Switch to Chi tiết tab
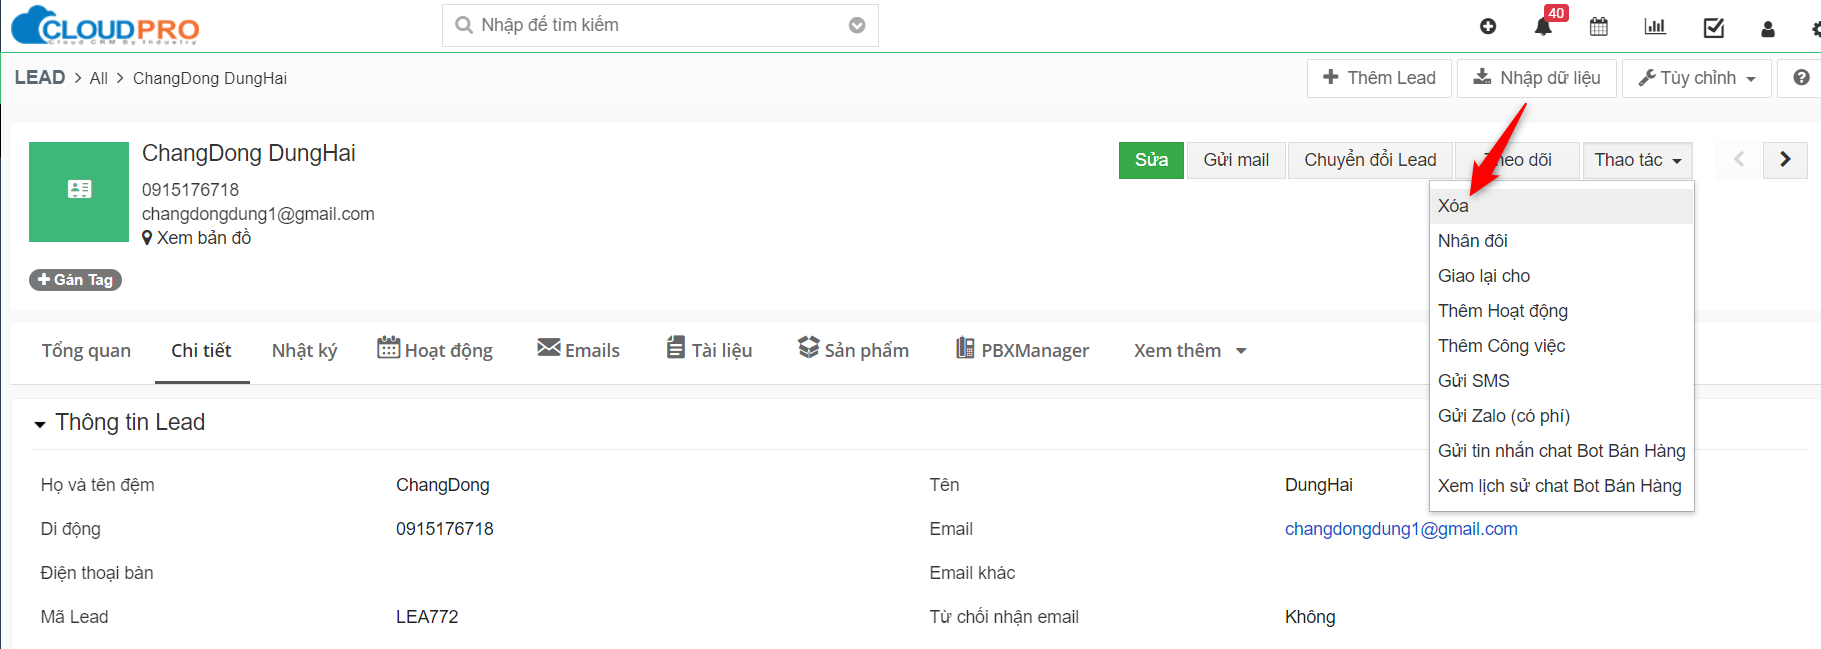Image resolution: width=1821 pixels, height=649 pixels. coord(201,351)
